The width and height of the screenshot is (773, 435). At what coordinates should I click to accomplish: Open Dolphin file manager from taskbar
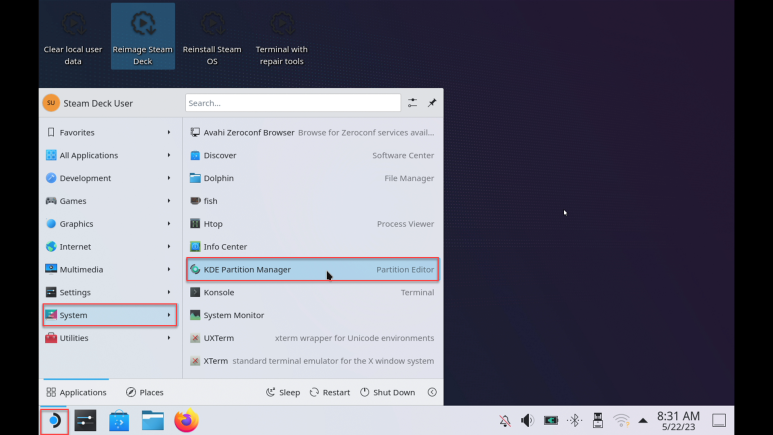pyautogui.click(x=153, y=421)
